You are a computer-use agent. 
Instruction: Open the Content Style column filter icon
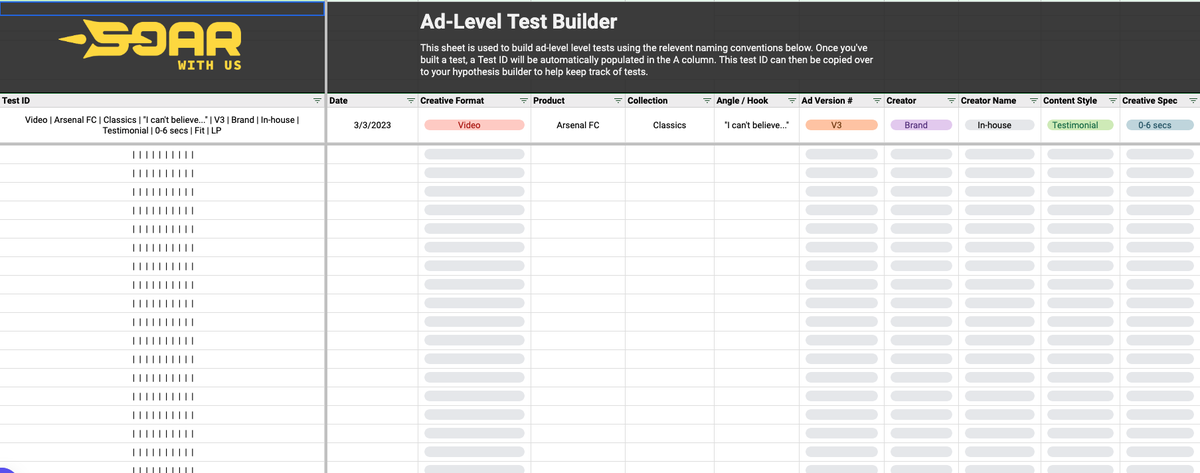click(1113, 101)
